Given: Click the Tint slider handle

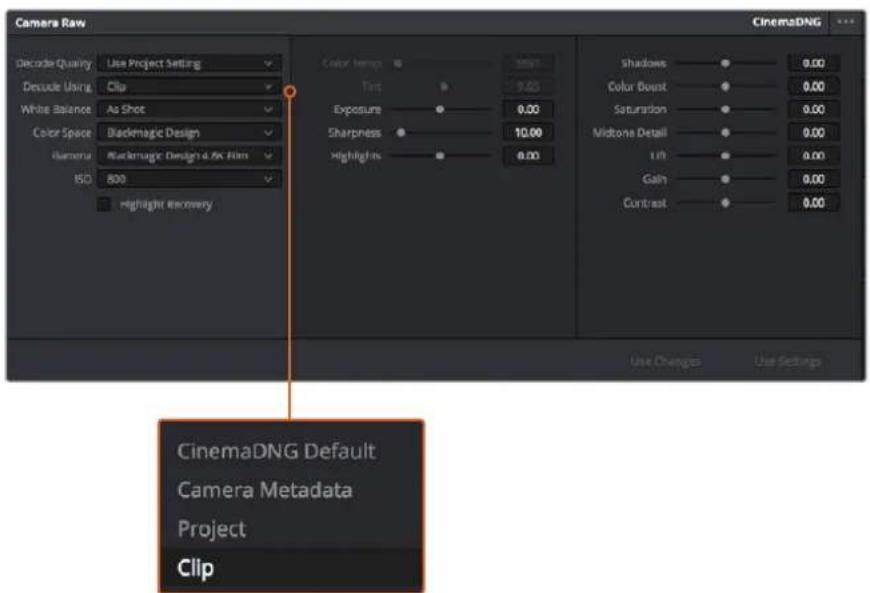Looking at the screenshot, I should tap(444, 87).
